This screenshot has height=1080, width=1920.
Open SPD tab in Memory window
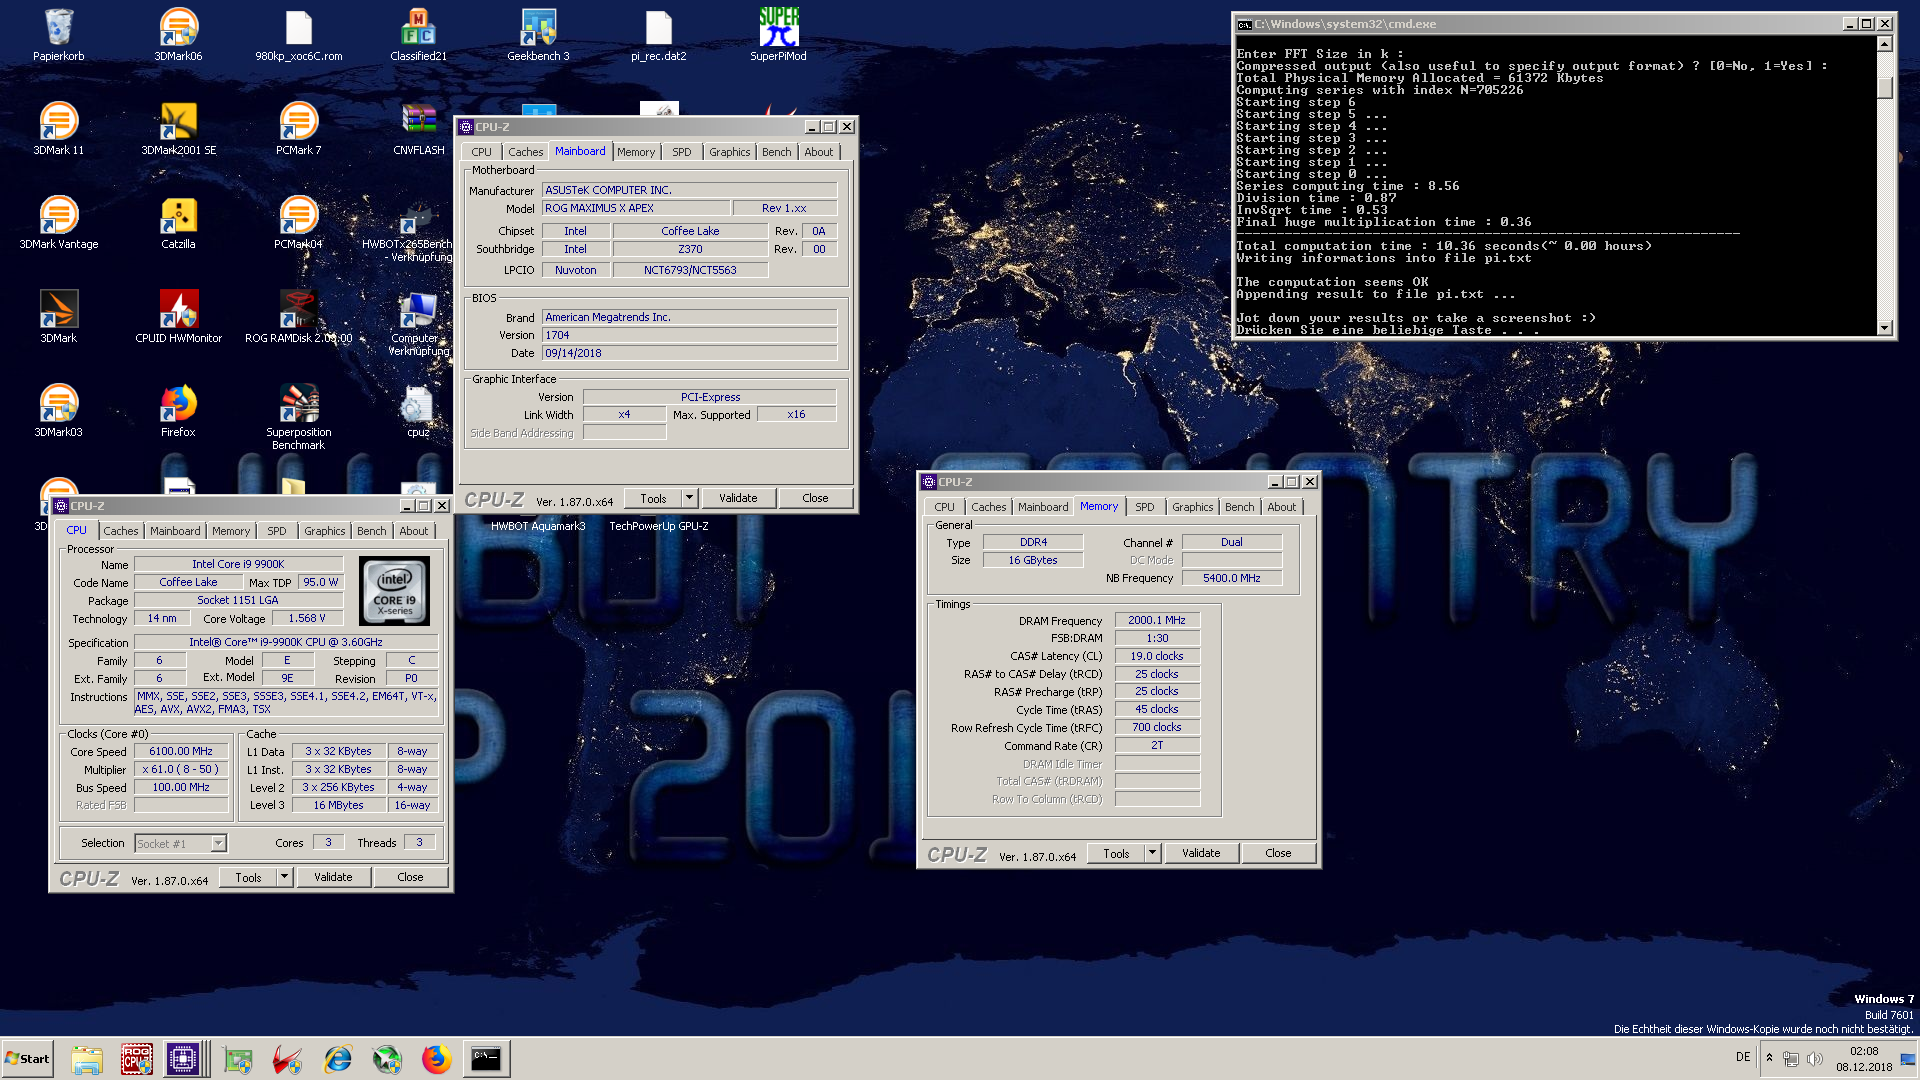(x=1144, y=507)
